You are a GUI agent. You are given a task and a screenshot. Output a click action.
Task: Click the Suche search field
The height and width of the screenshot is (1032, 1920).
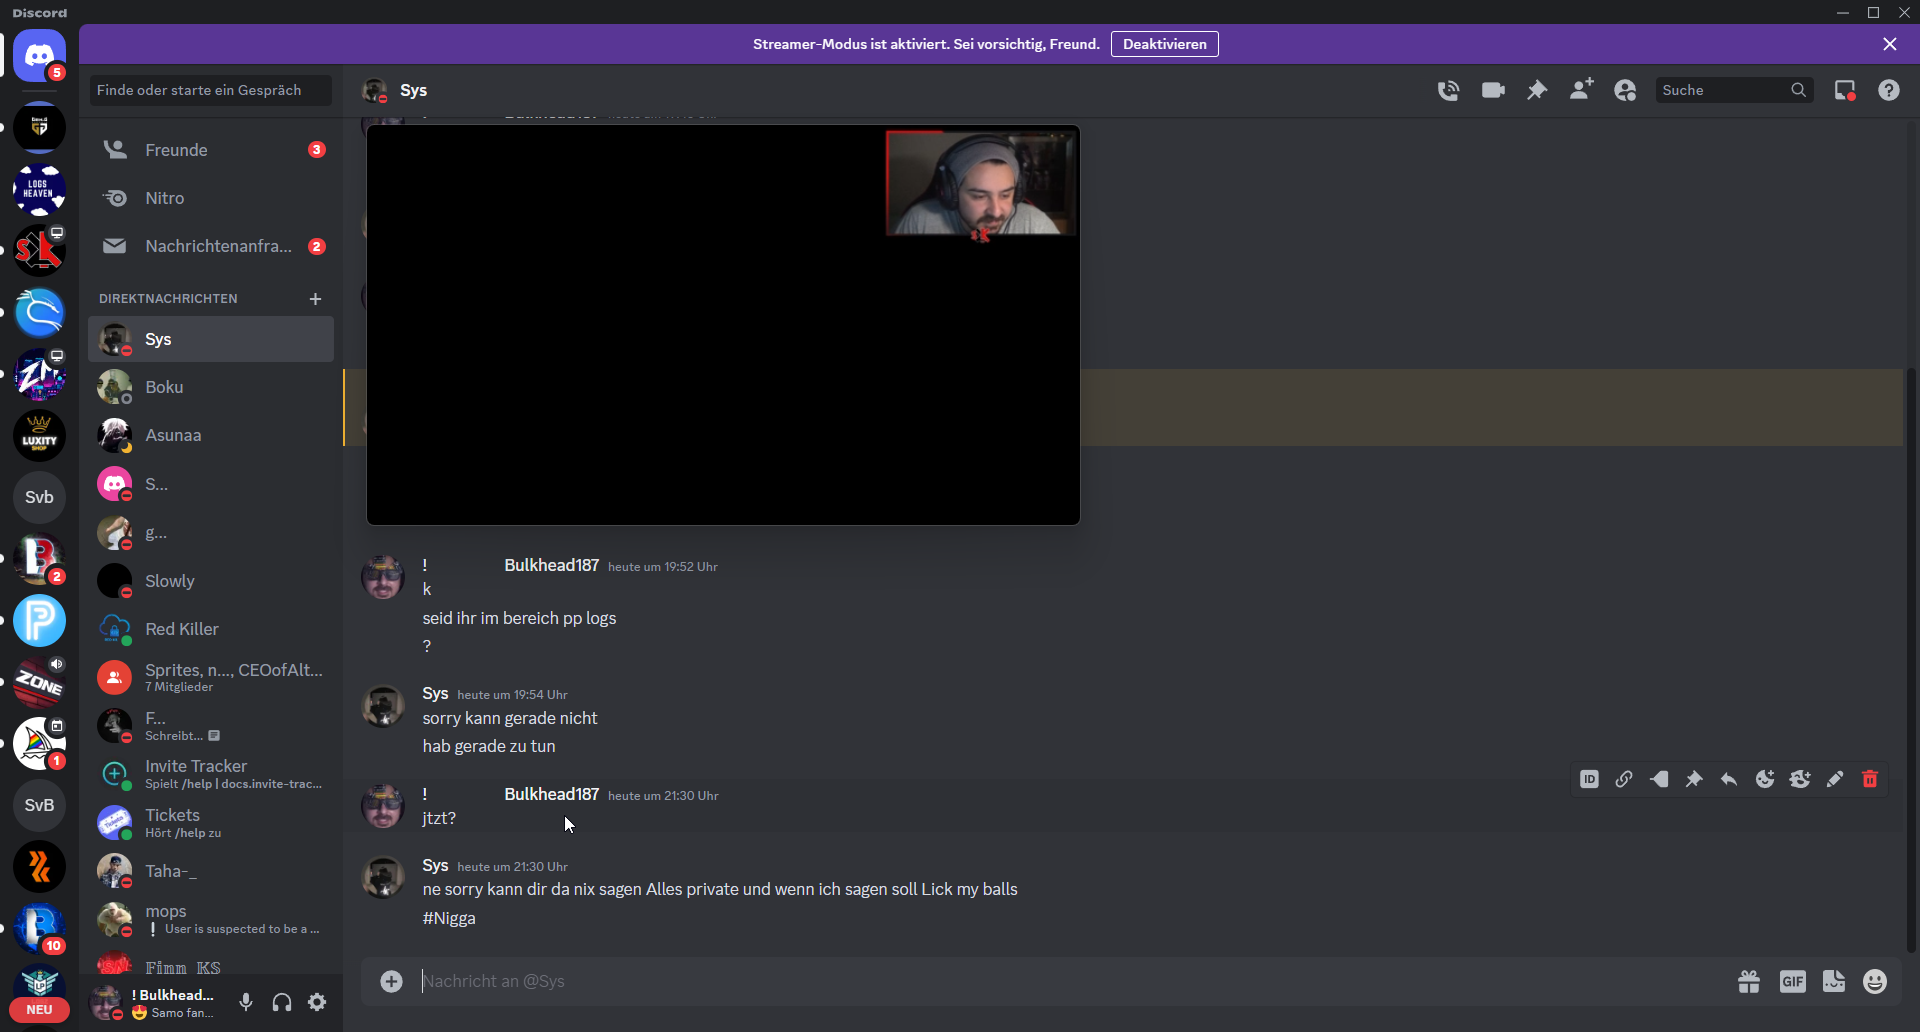(x=1724, y=90)
